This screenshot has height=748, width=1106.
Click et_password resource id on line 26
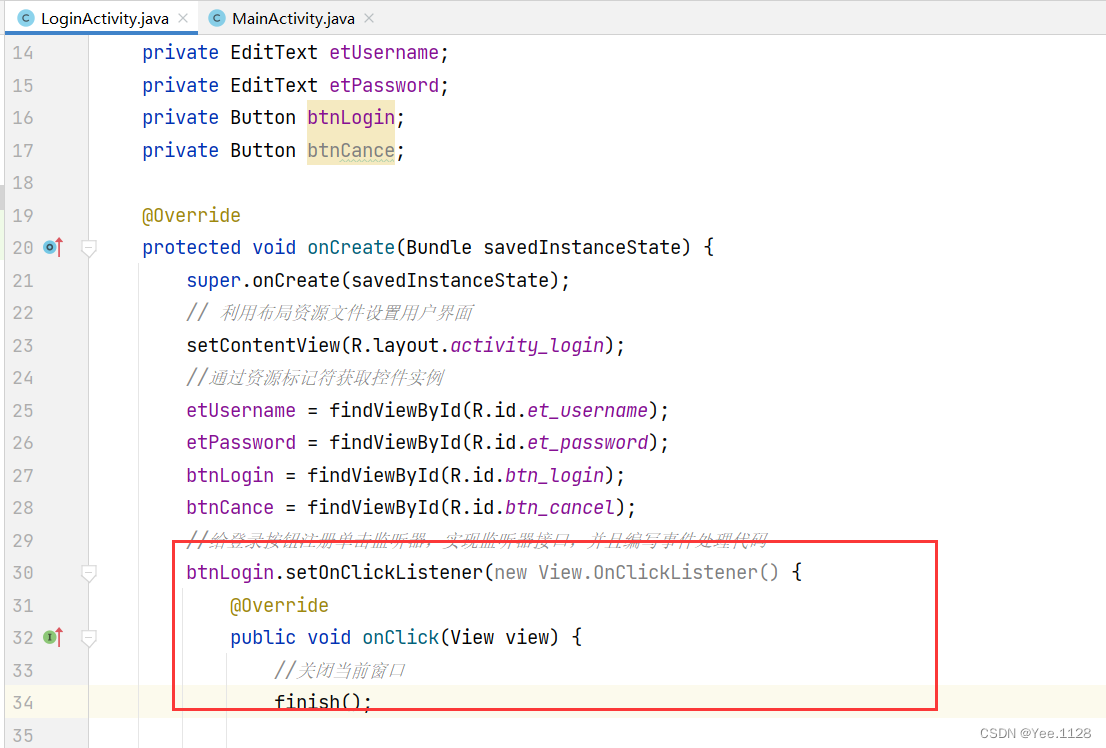[587, 442]
